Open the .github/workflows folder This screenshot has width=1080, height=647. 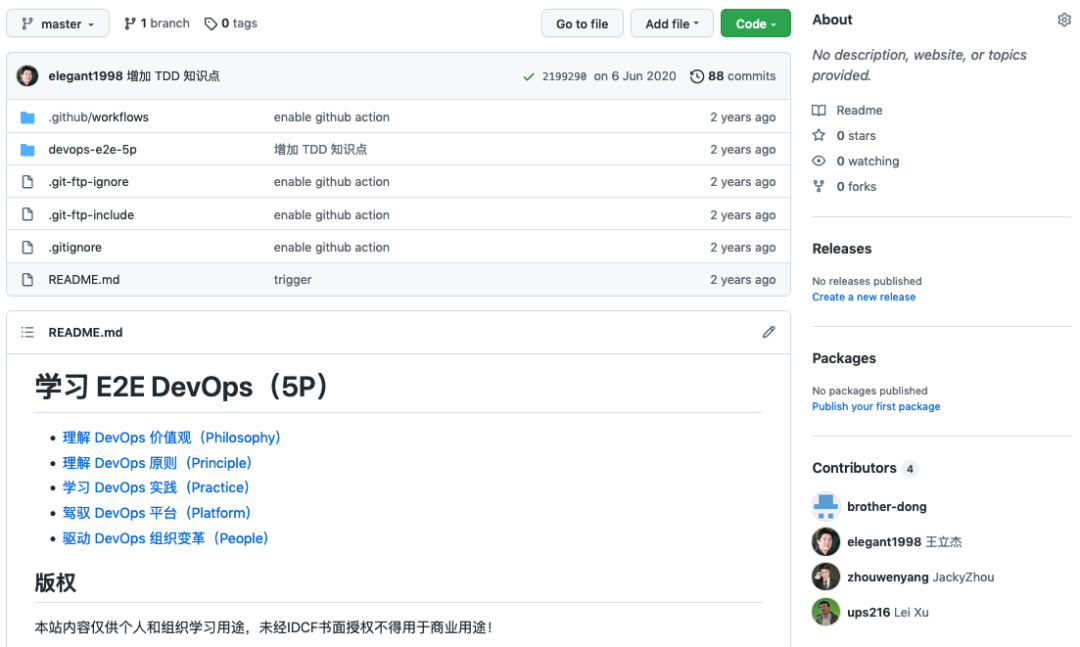[98, 117]
